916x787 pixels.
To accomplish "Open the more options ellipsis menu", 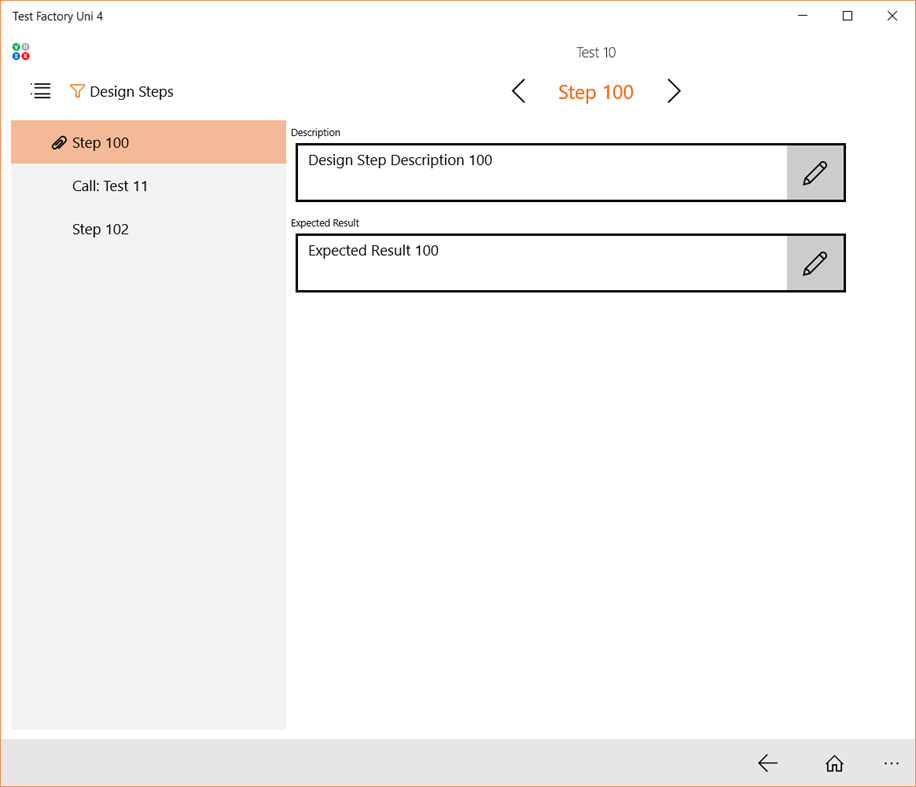I will [891, 763].
